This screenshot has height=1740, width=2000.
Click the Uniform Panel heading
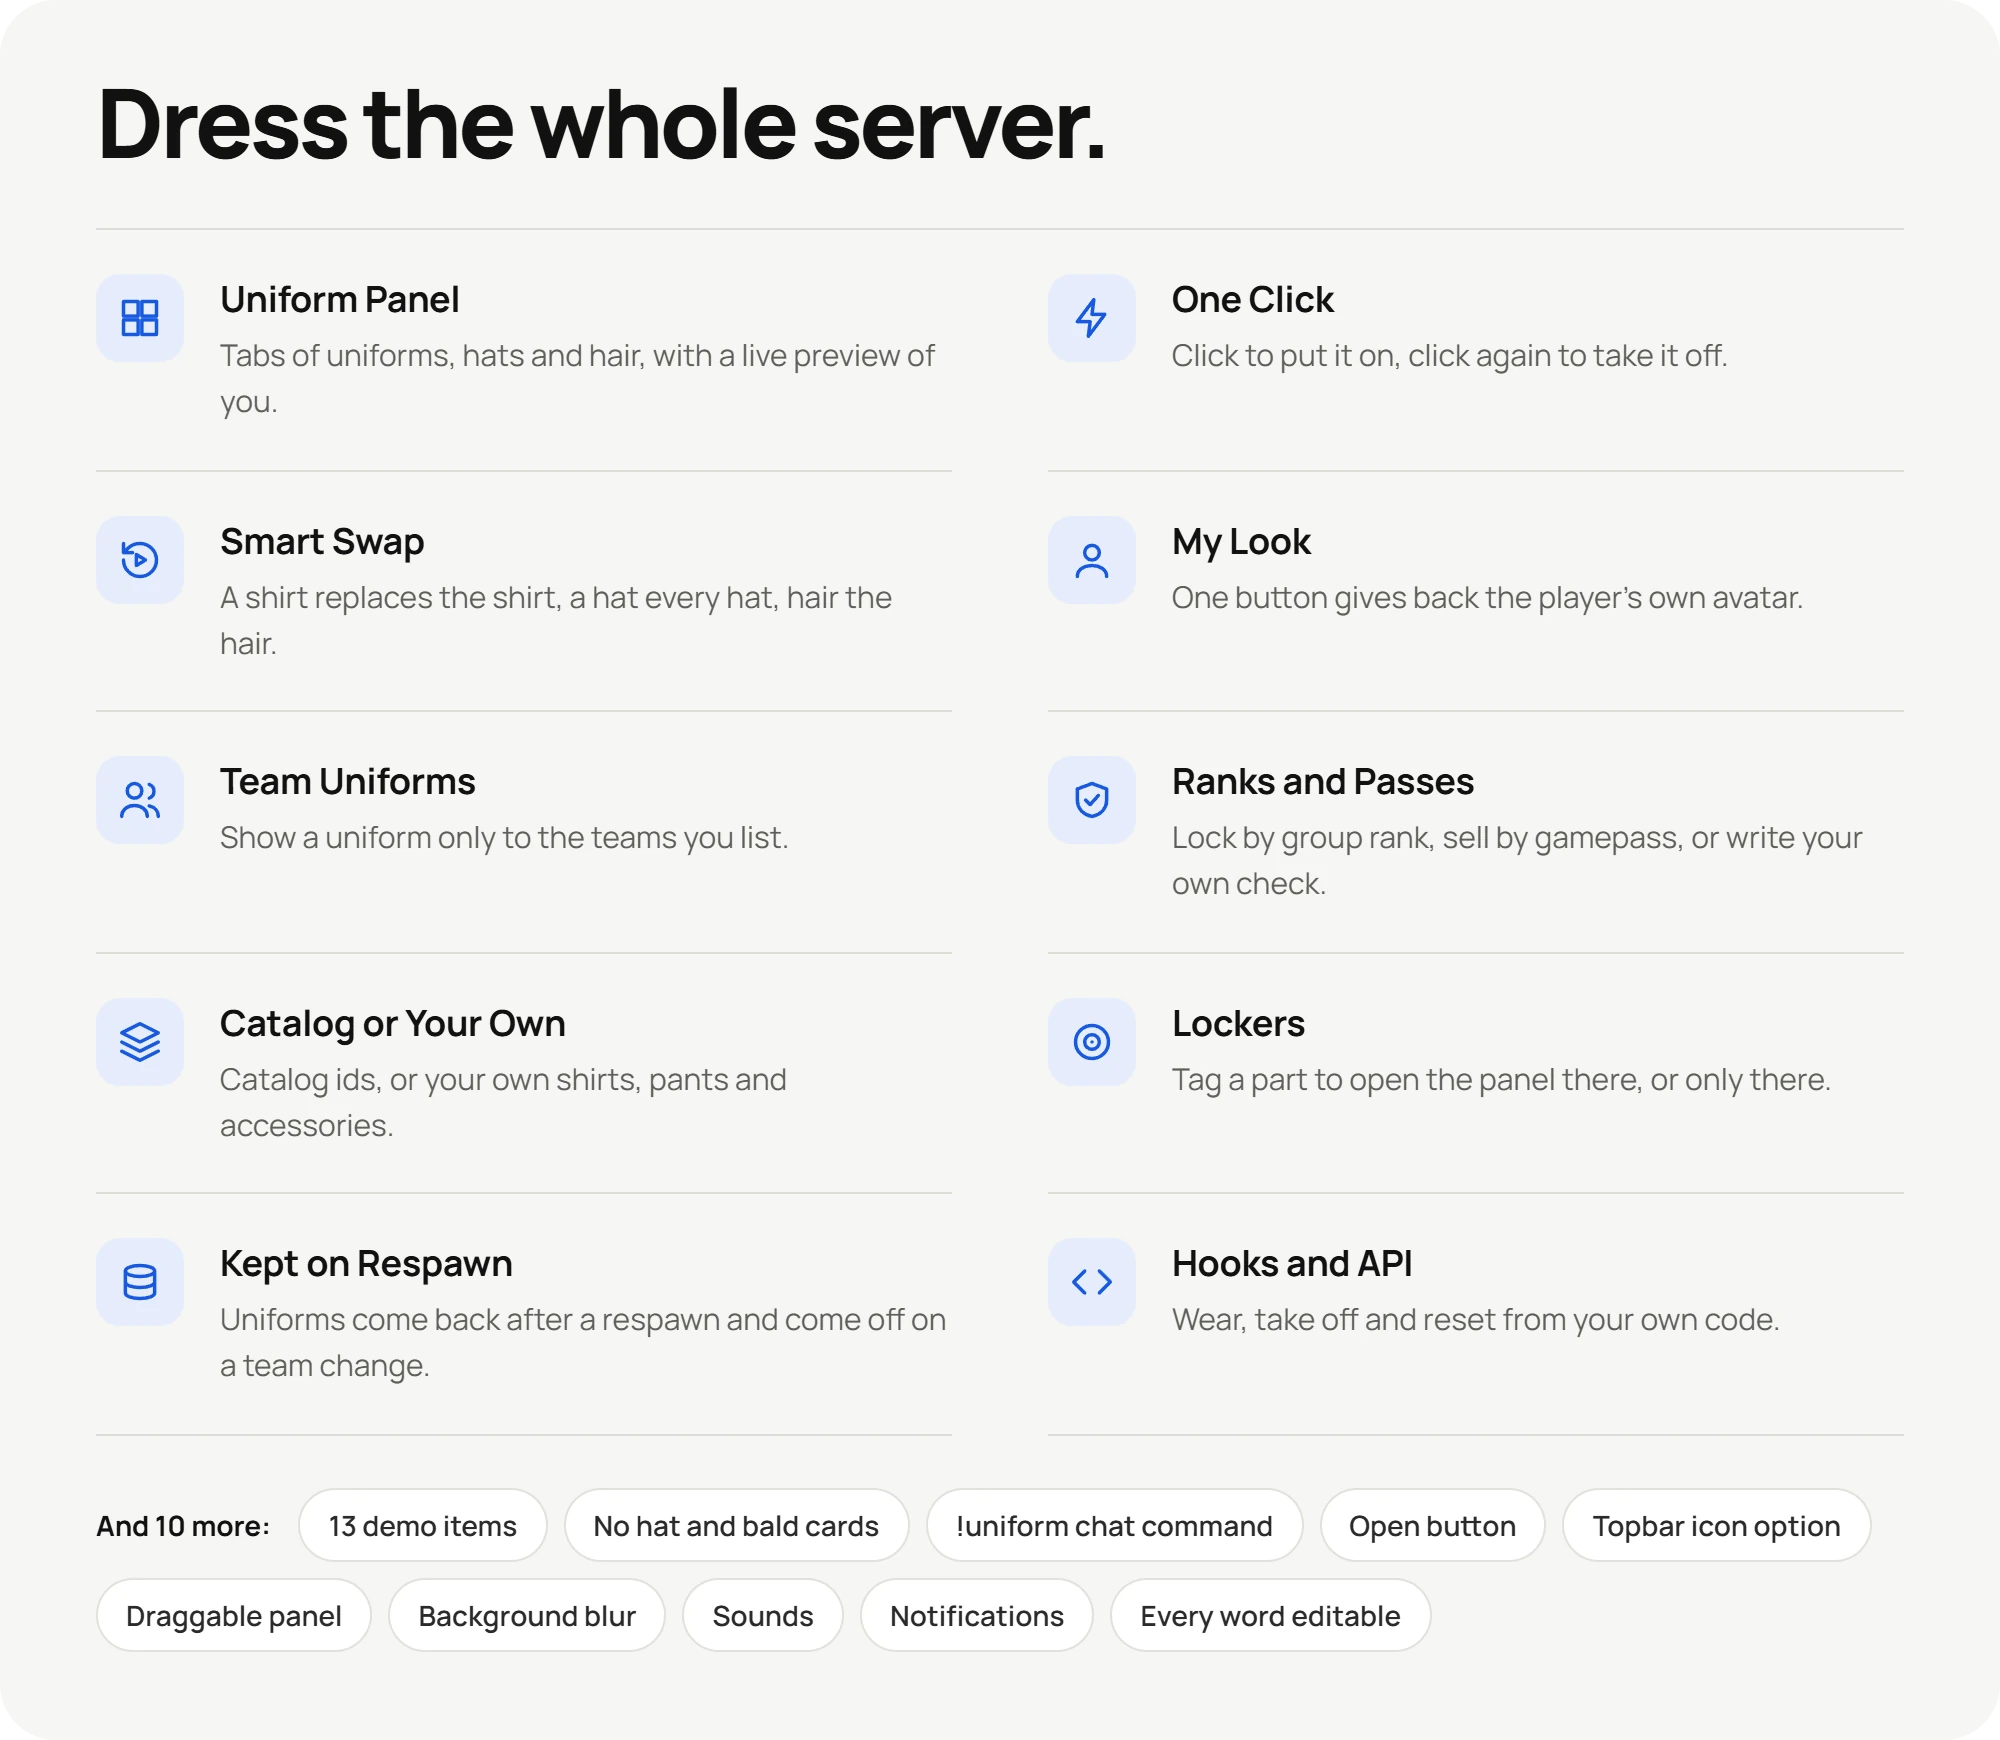[340, 300]
